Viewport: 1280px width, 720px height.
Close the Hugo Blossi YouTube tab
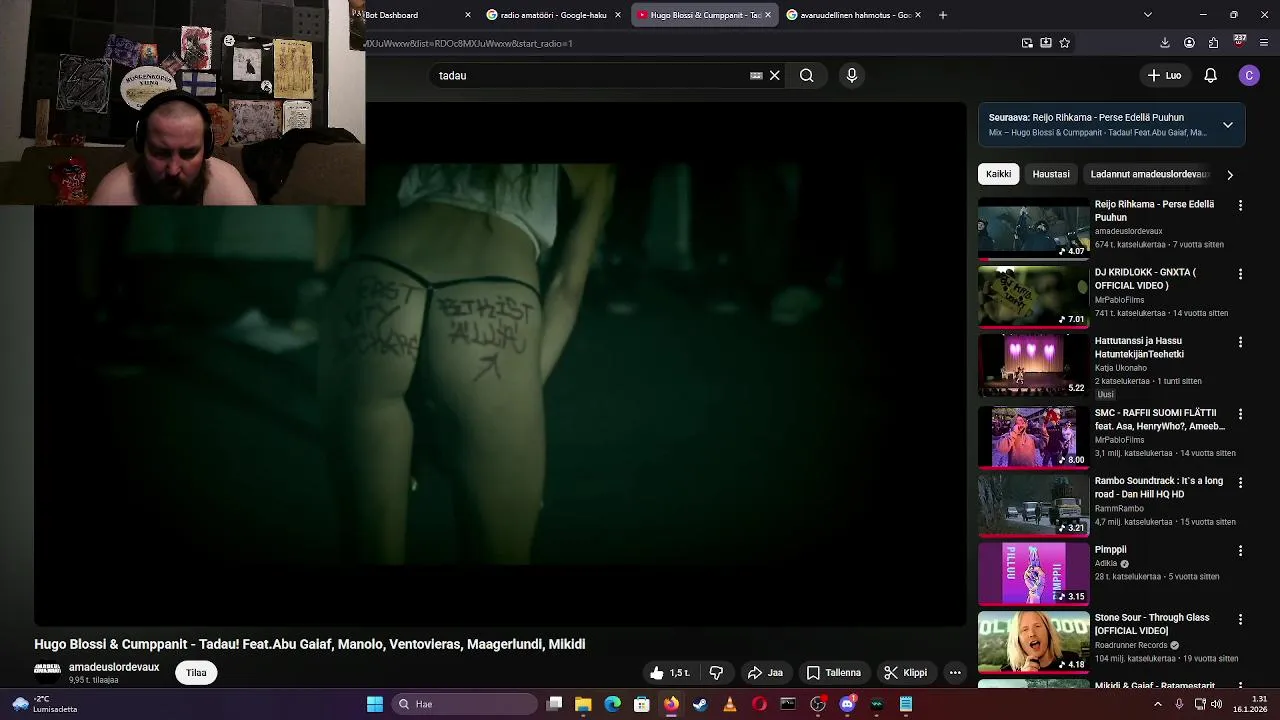tap(767, 15)
